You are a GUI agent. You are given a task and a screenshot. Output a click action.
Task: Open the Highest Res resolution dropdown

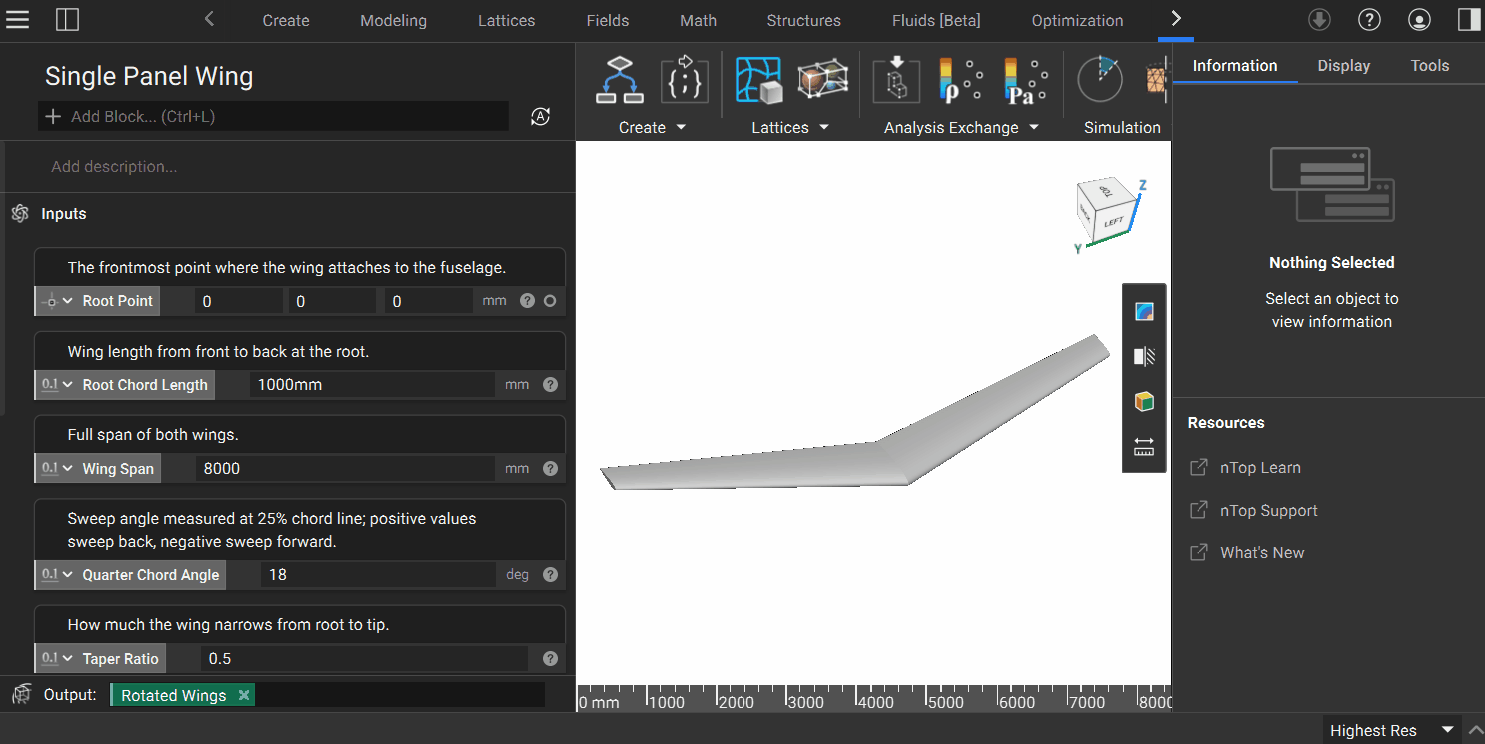[1446, 730]
